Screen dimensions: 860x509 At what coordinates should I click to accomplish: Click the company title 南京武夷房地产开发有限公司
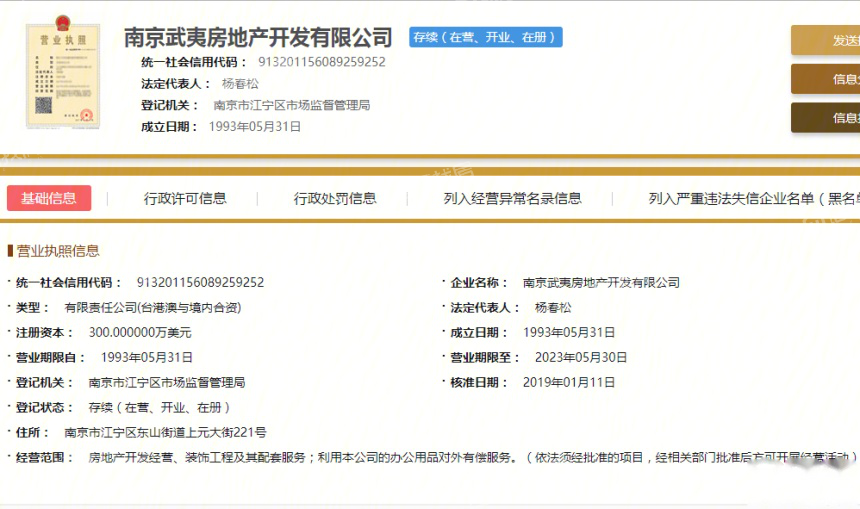tap(258, 37)
